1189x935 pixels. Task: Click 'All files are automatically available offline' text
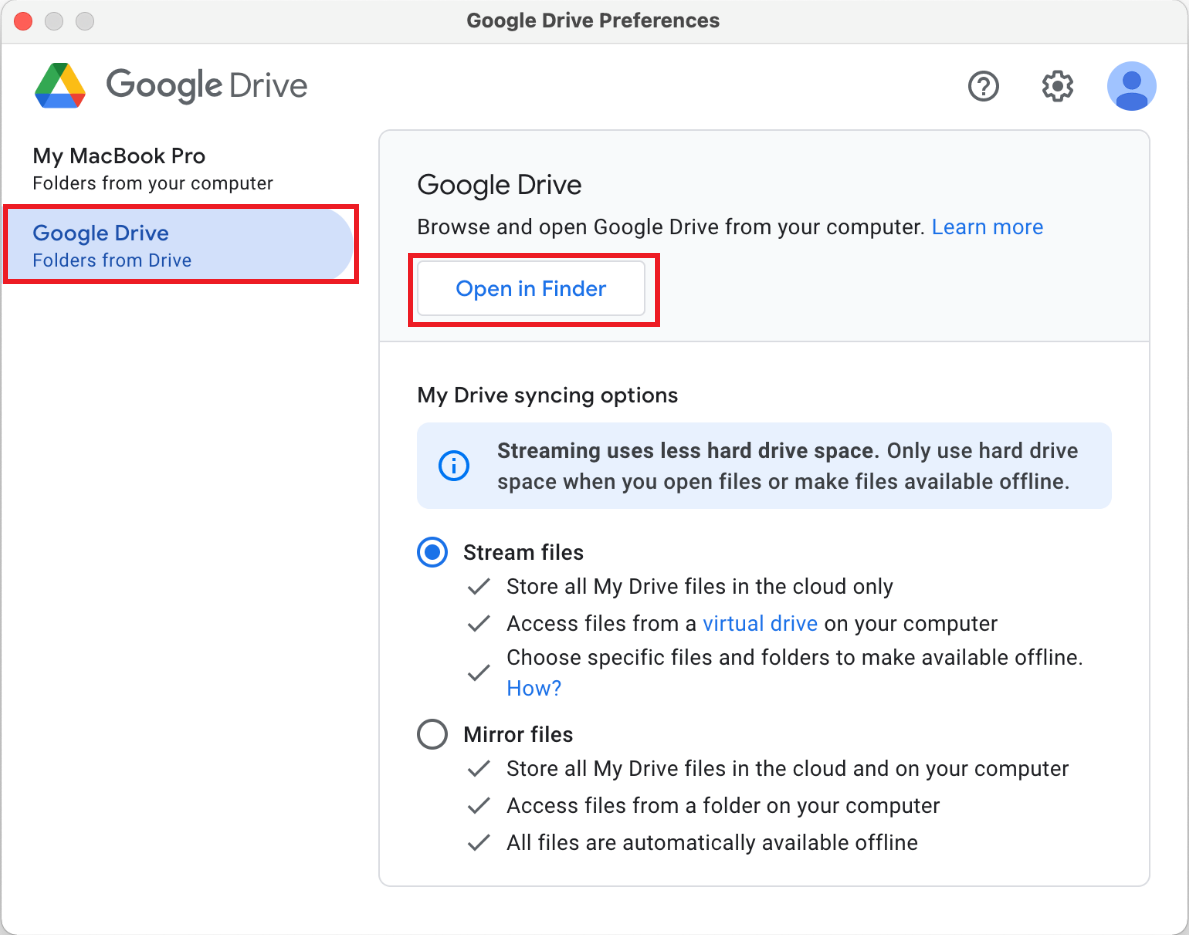(712, 842)
